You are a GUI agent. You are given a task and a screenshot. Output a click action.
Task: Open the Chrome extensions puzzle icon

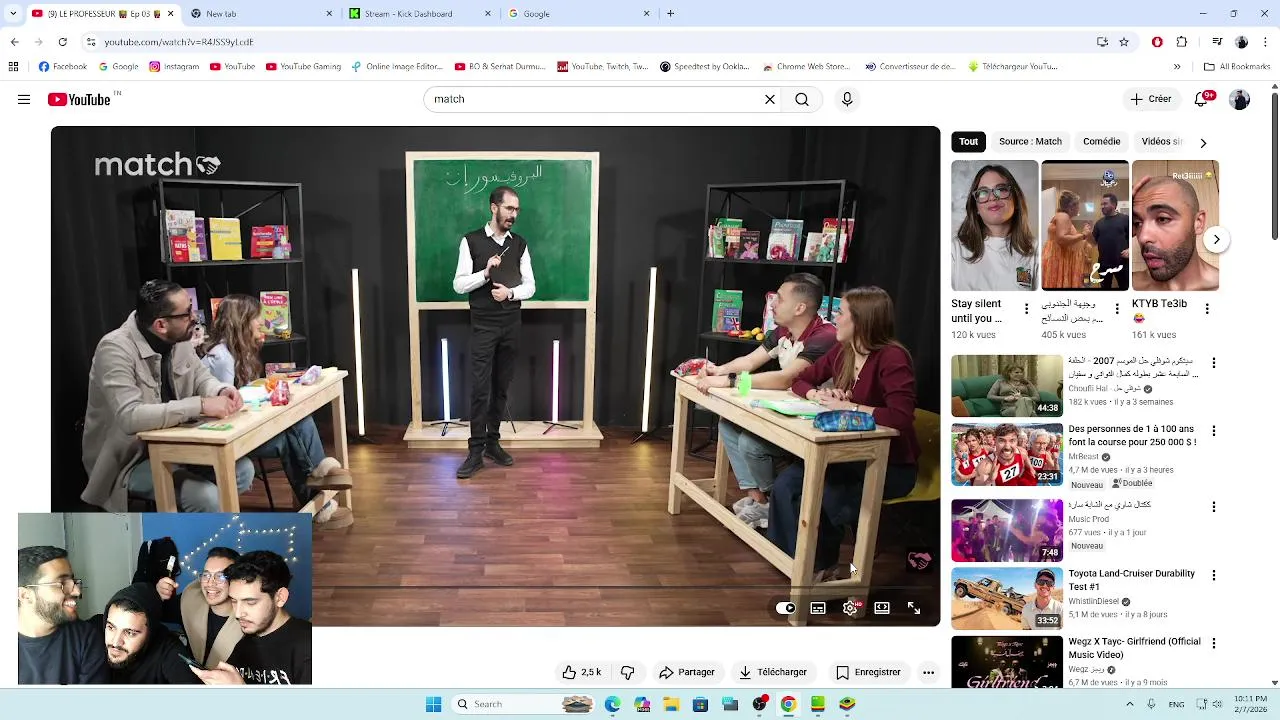click(1182, 42)
